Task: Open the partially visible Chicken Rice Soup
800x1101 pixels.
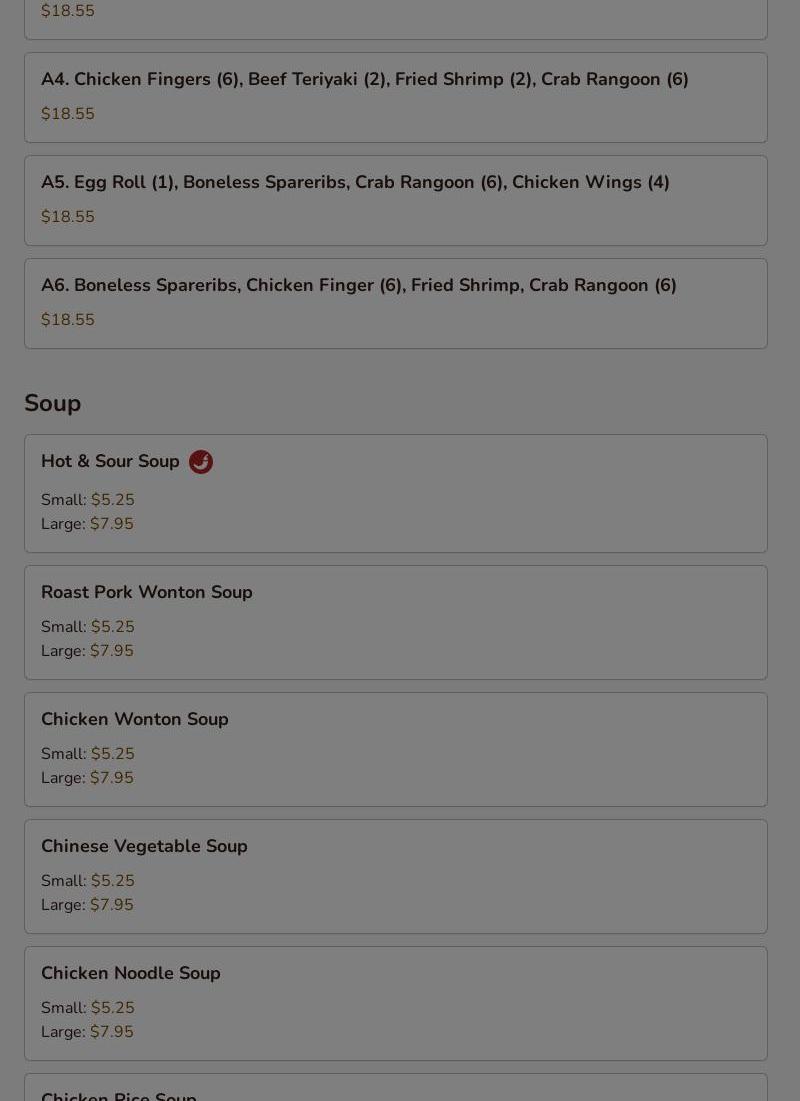Action: 395,1088
